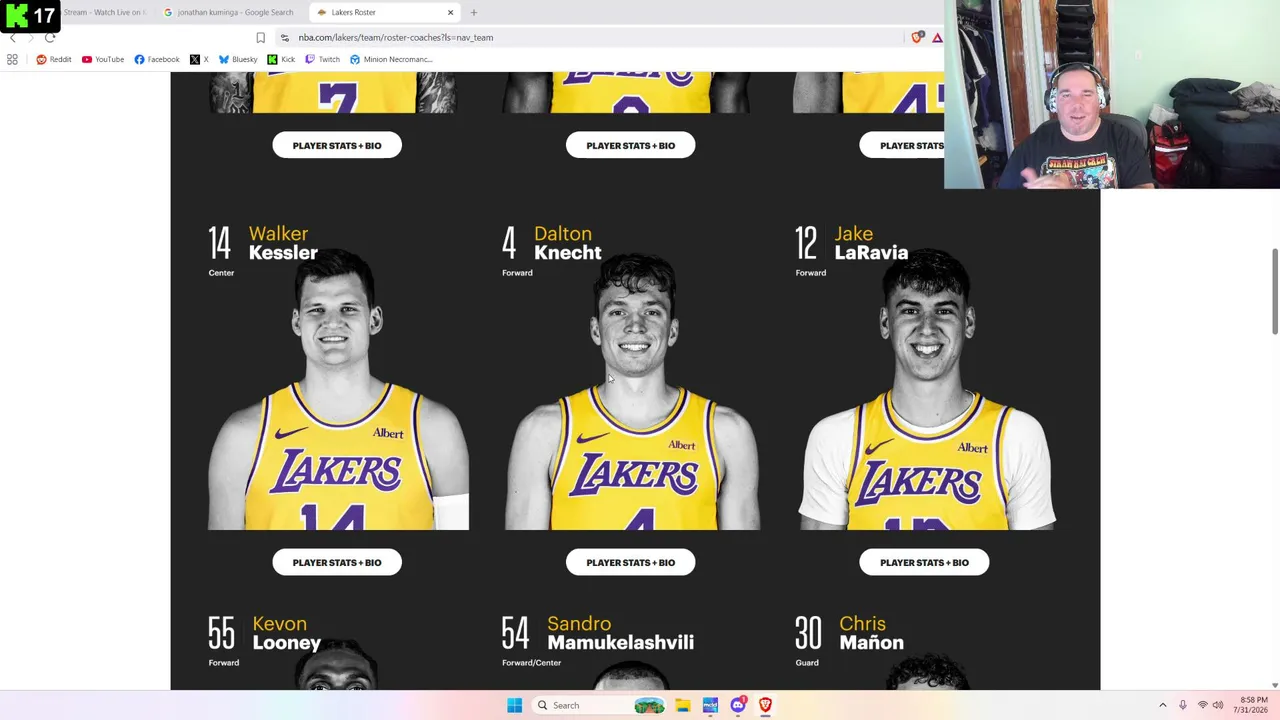View site information icon in address bar
The height and width of the screenshot is (720, 1280).
click(285, 37)
